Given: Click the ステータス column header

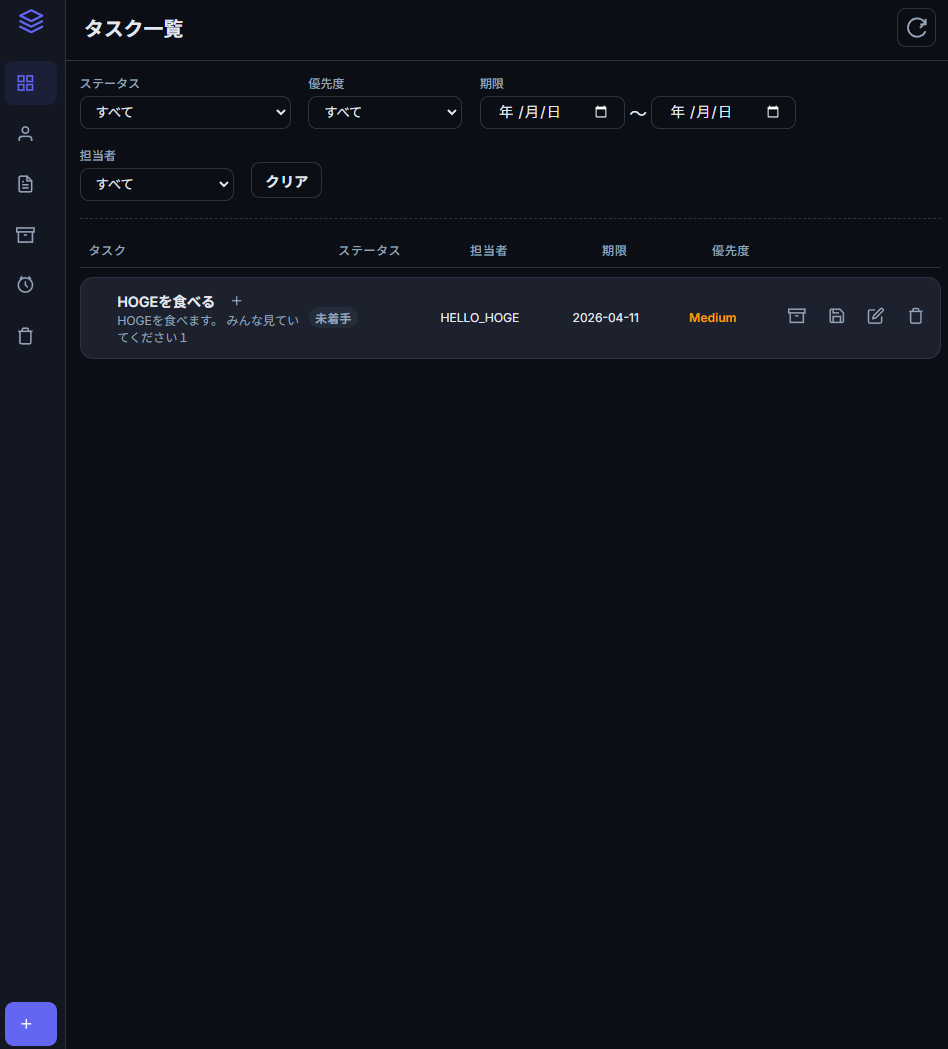Looking at the screenshot, I should coord(369,250).
